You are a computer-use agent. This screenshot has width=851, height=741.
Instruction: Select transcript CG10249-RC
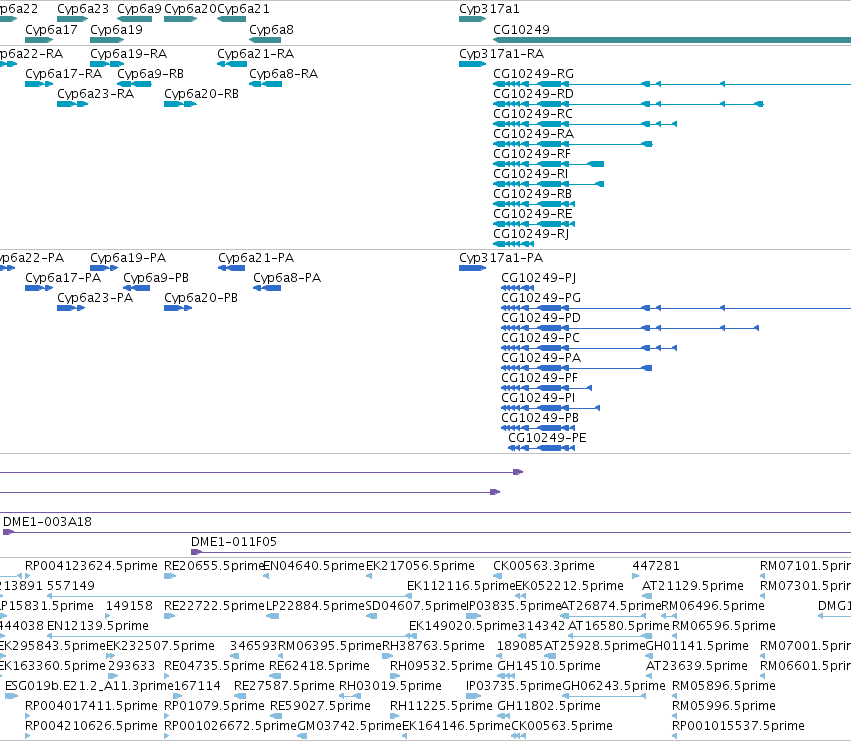tap(533, 114)
